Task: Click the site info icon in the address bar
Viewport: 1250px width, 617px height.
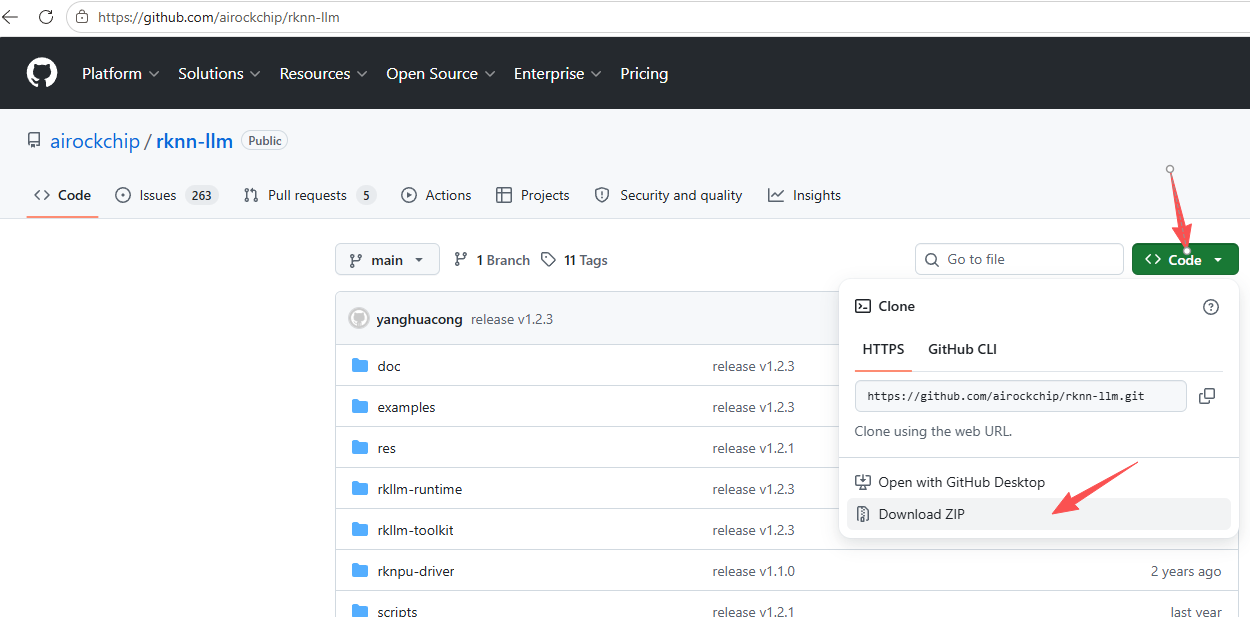Action: pyautogui.click(x=82, y=17)
